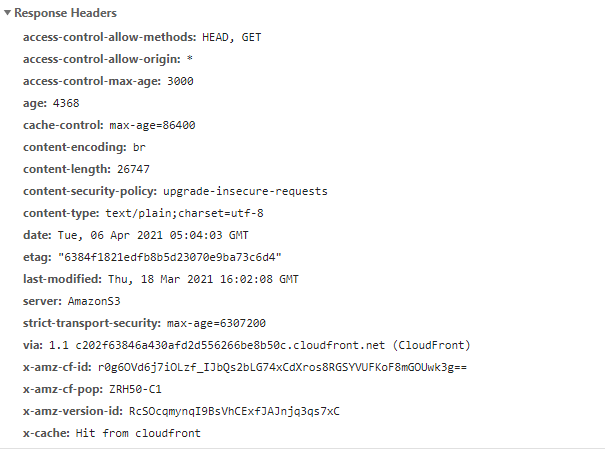Click the x-amz-cf-pop value ZRH50-C1
Image resolution: width=605 pixels, height=449 pixels.
(136, 389)
